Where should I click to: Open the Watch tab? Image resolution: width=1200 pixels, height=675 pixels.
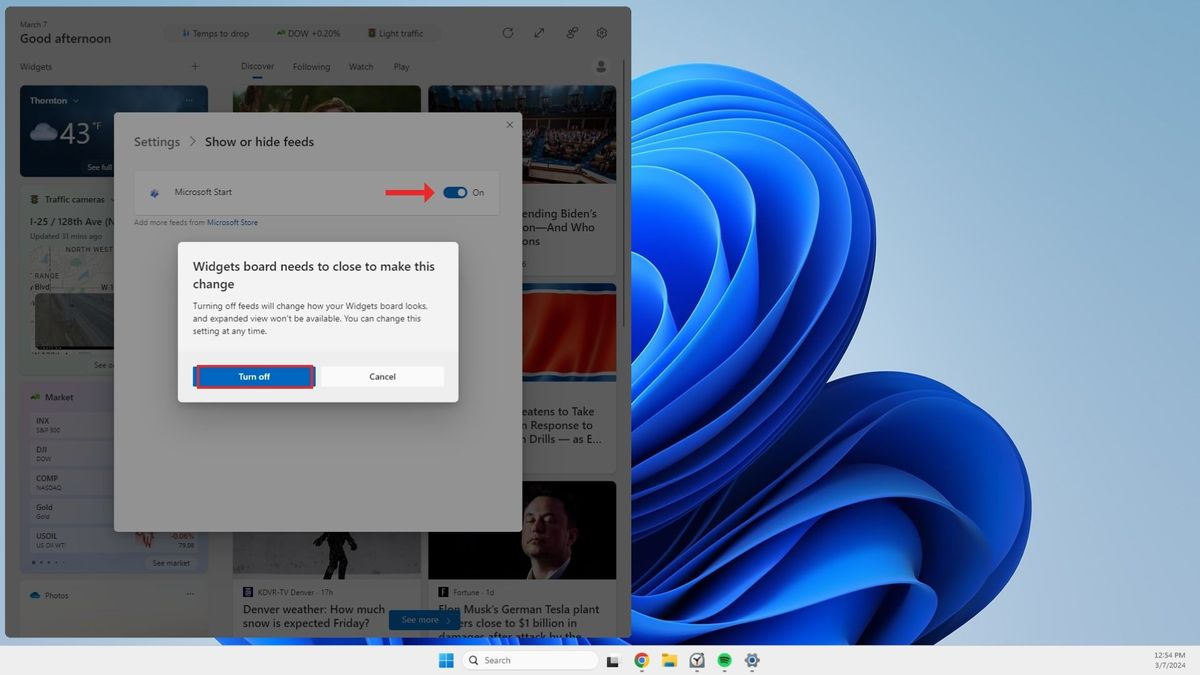(361, 66)
